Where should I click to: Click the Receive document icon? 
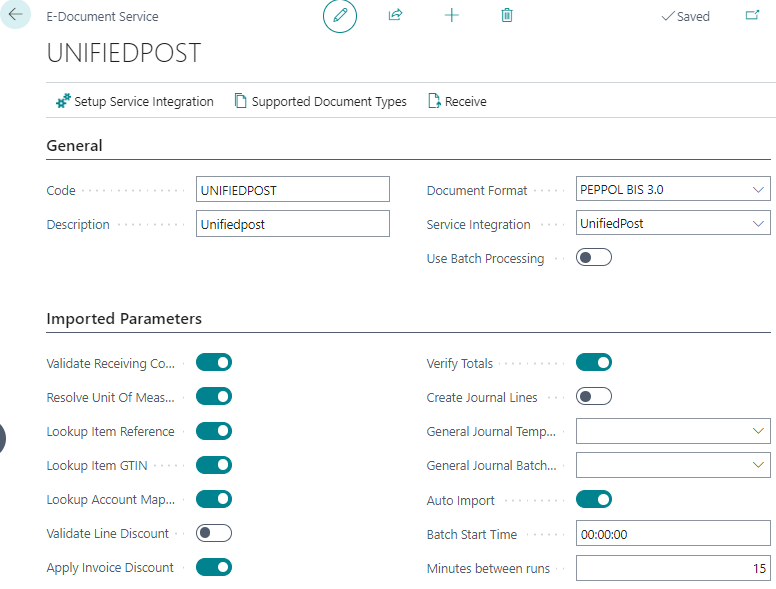tap(434, 101)
